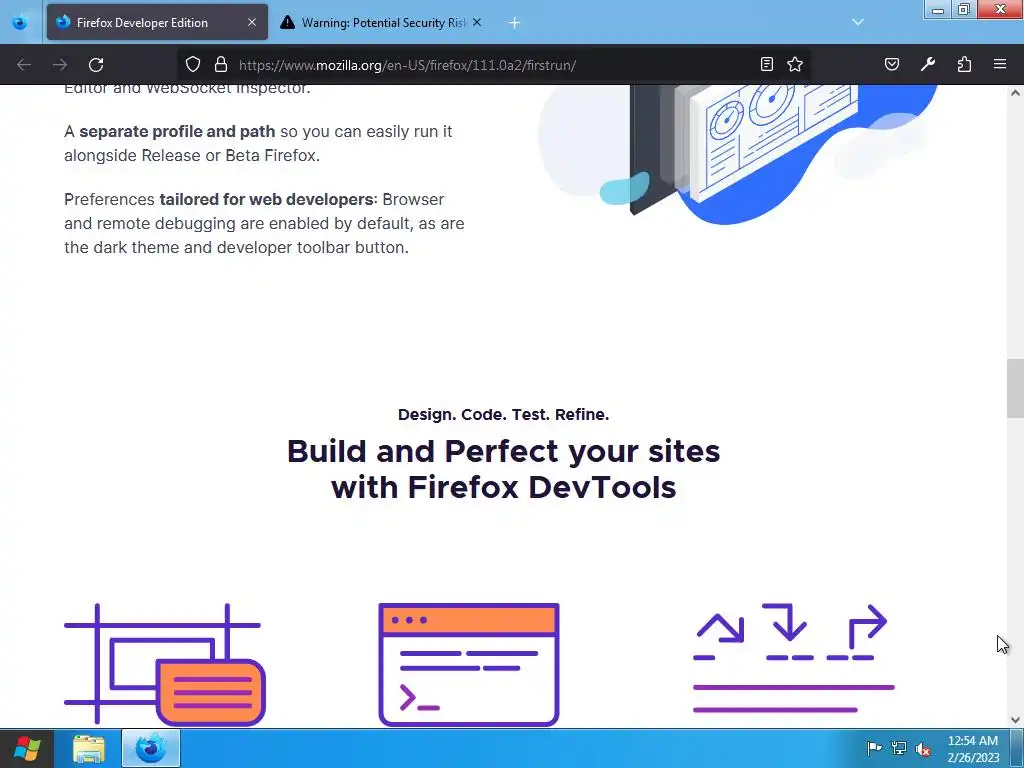Close the Potential Security Risk warning tab
1024x768 pixels.
(x=477, y=22)
